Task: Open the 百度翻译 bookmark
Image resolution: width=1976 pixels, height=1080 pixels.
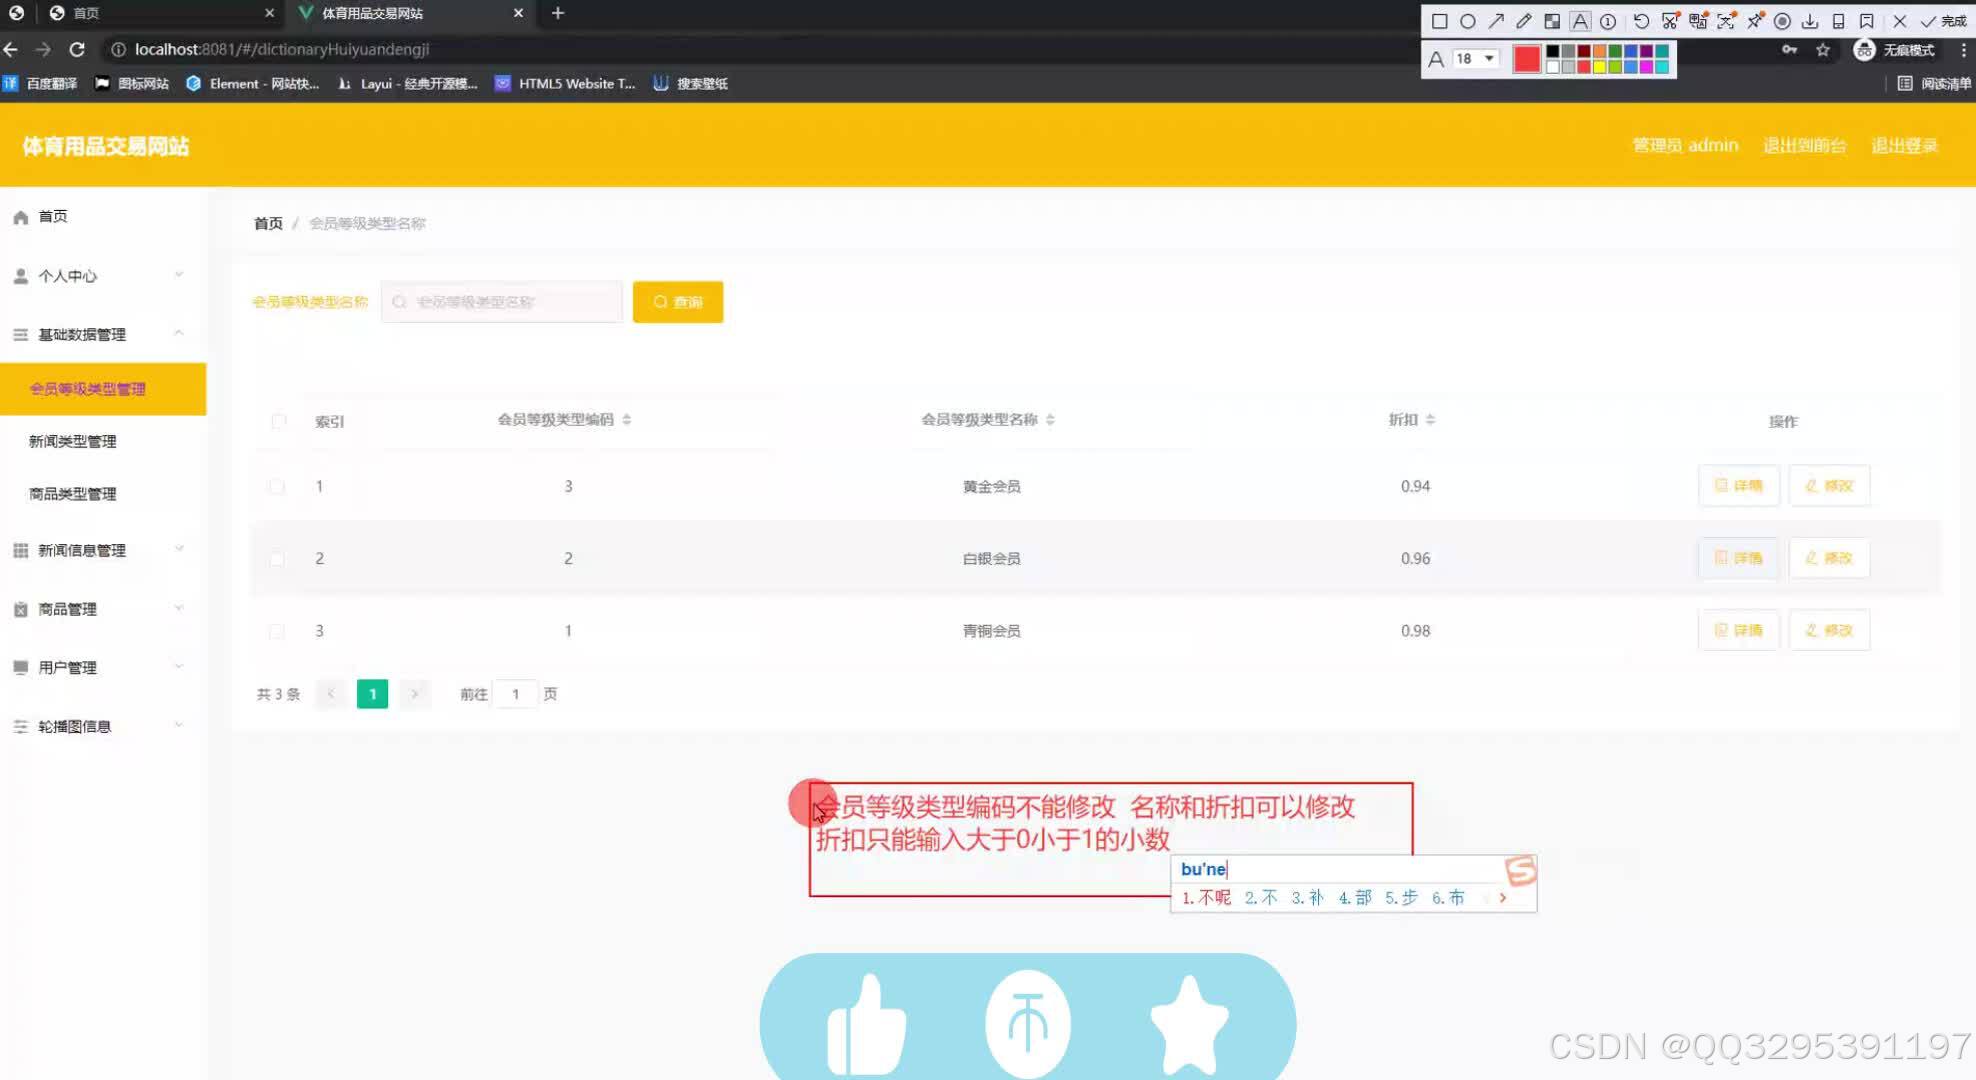Action: 41,84
